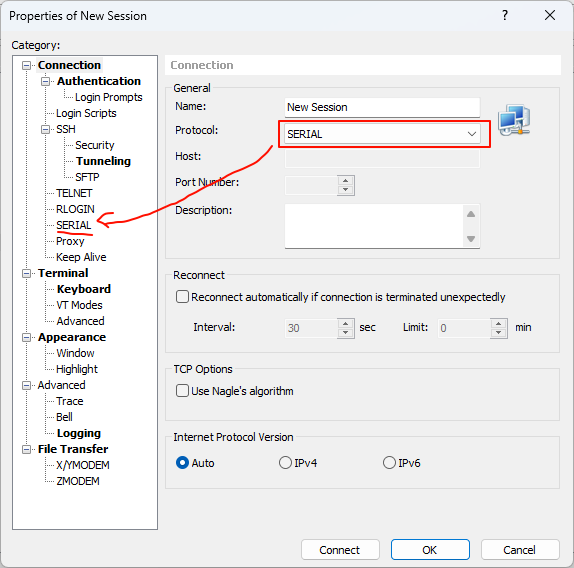Select Bell tree item

coord(64,417)
